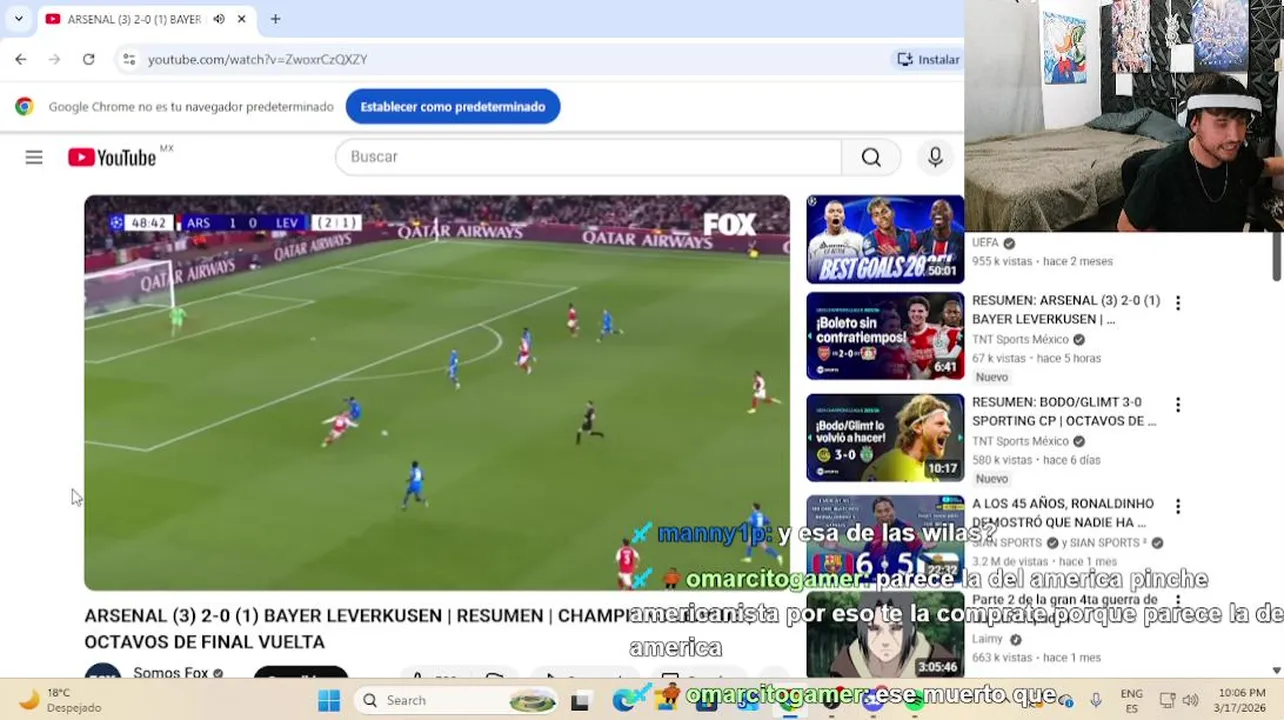The height and width of the screenshot is (720, 1284).
Task: Mute the tab using its speaker icon
Action: point(219,19)
